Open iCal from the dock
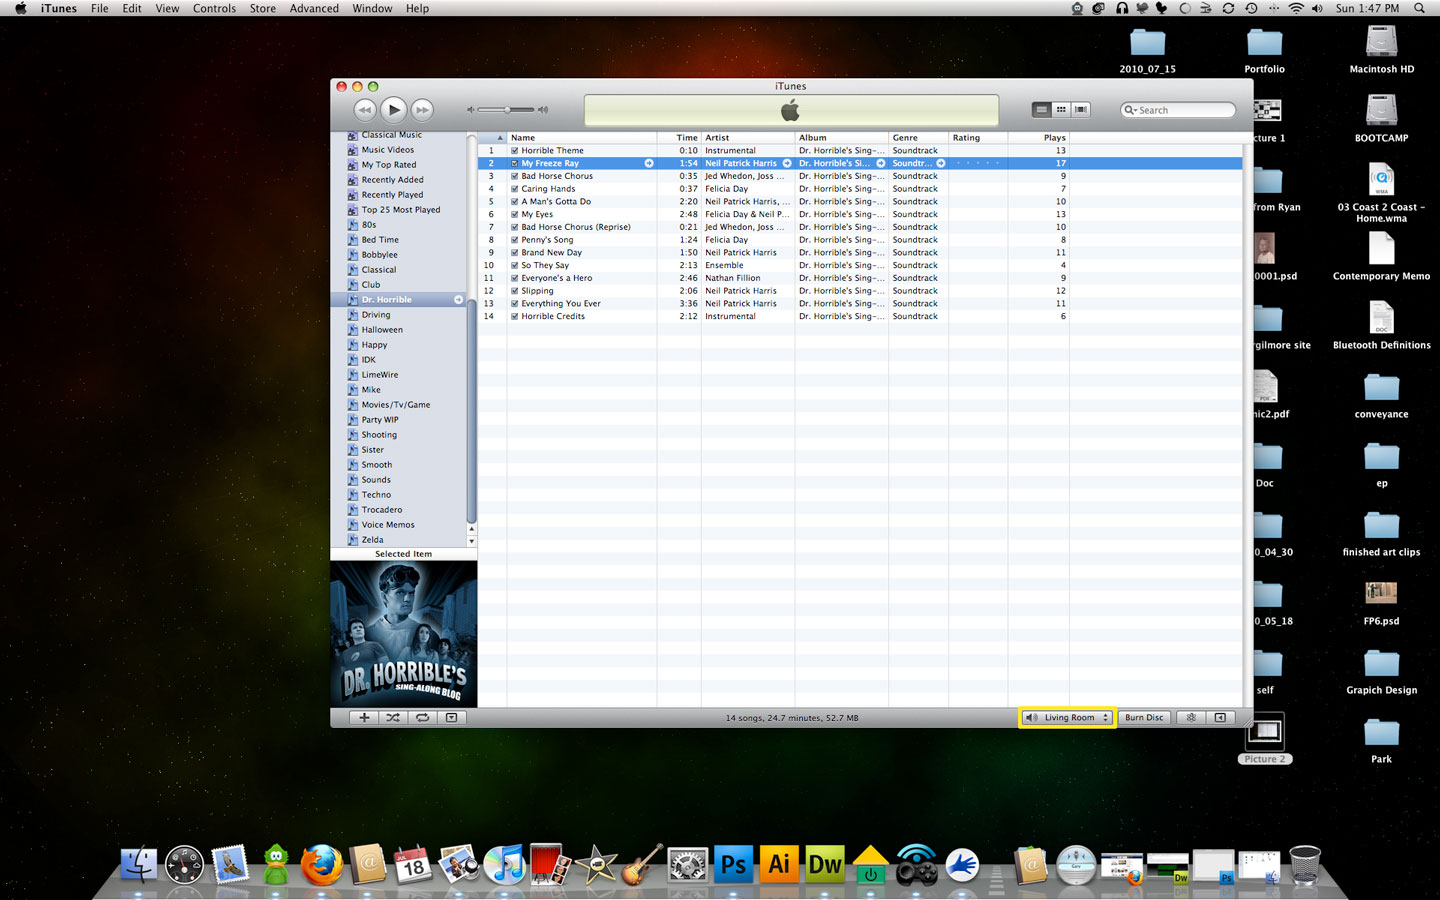1440x900 pixels. (413, 865)
